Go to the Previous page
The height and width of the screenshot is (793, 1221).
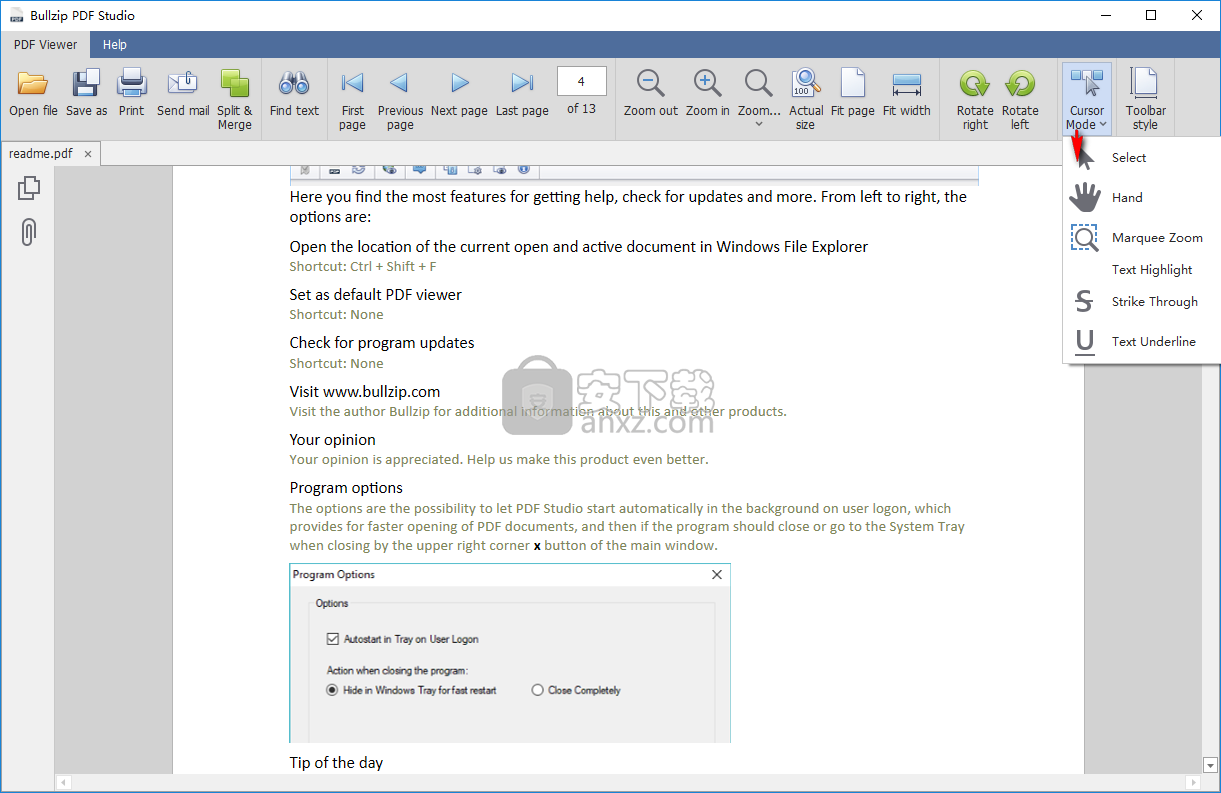(x=400, y=99)
